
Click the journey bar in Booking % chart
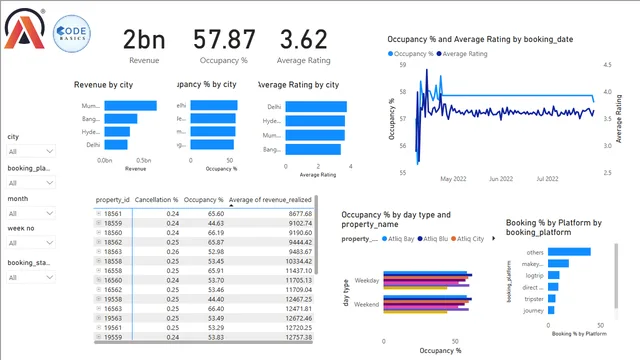[551, 310]
